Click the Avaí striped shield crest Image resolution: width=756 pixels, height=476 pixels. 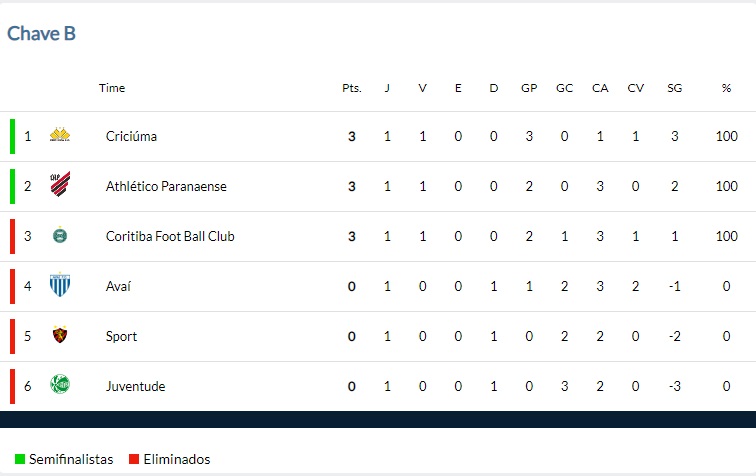[60, 285]
